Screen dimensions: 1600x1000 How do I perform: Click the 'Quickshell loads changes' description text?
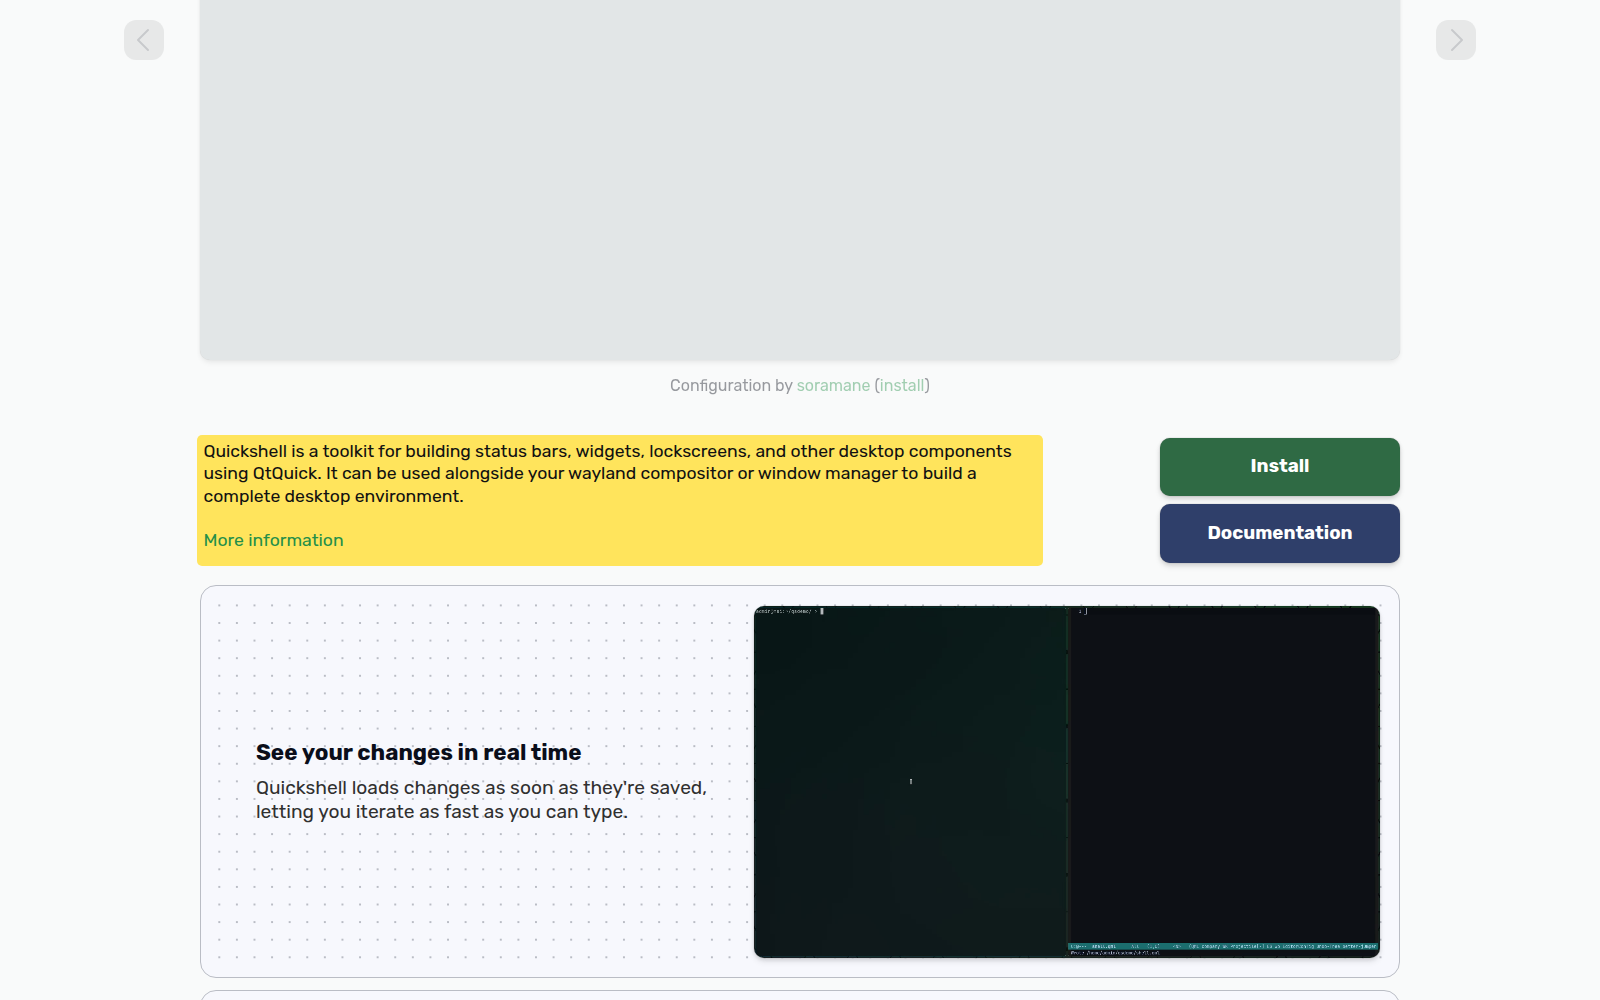click(481, 800)
